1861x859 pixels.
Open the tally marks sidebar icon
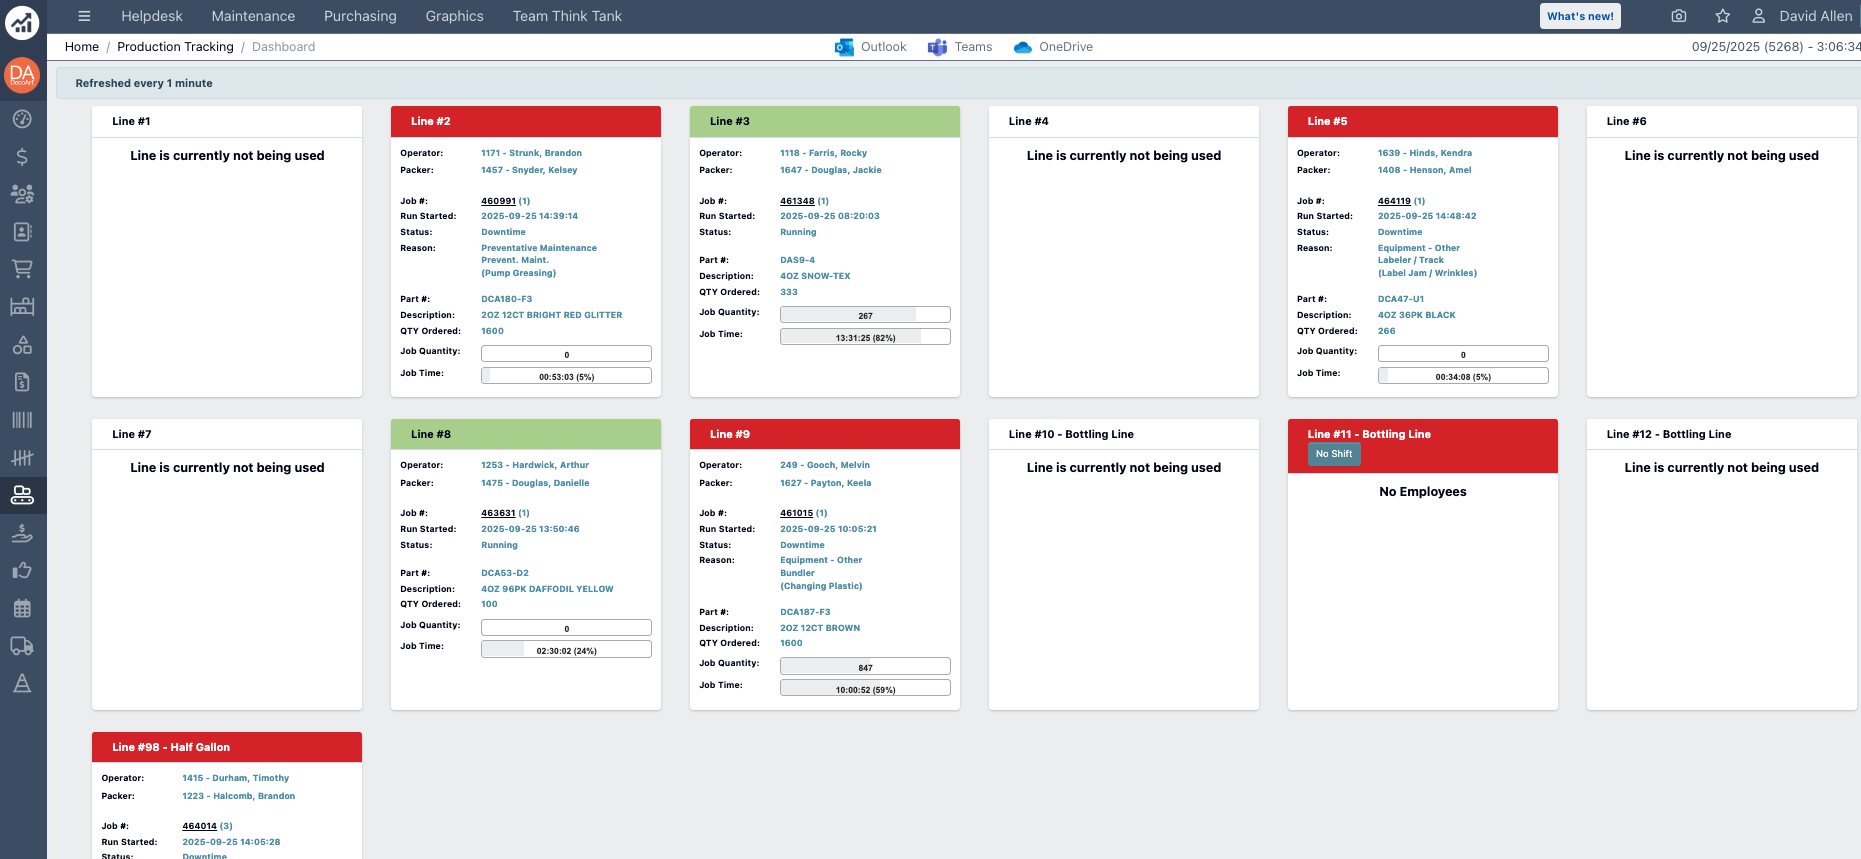click(22, 458)
